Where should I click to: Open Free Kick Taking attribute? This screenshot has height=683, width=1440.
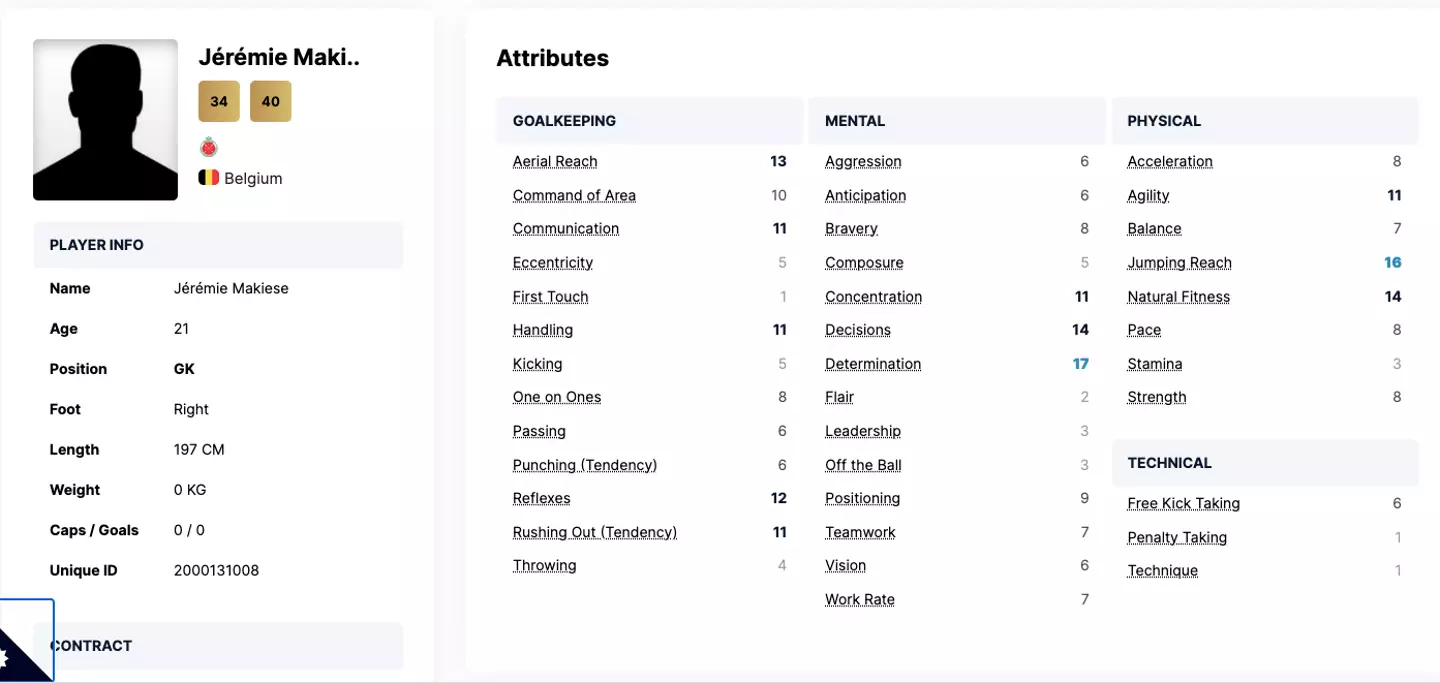pyautogui.click(x=1183, y=503)
